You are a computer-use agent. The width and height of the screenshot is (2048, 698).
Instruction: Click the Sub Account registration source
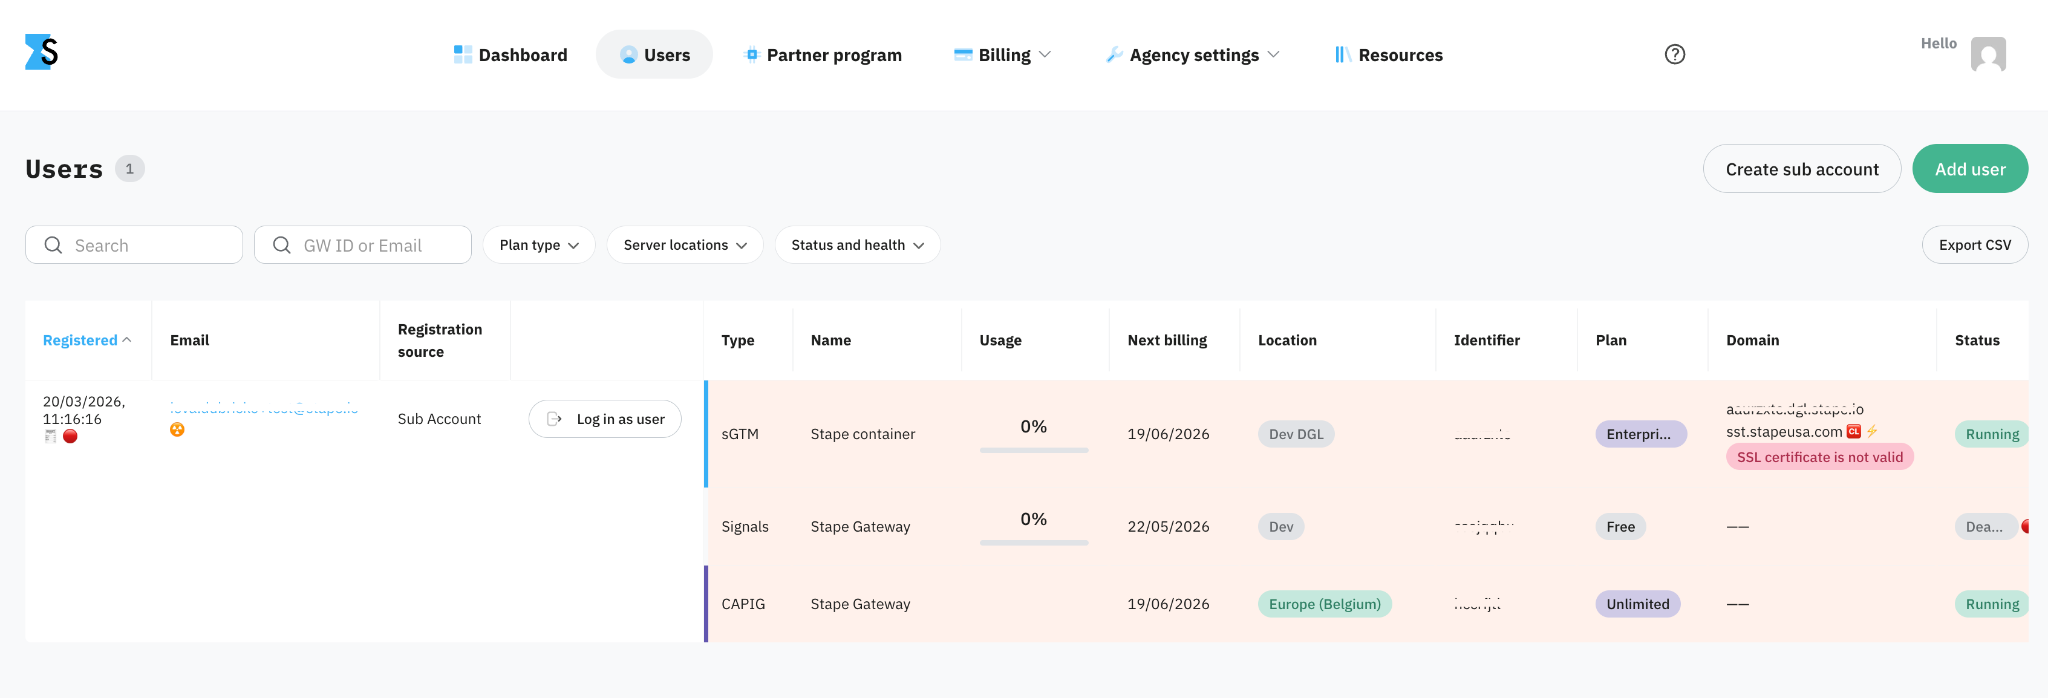coord(439,419)
